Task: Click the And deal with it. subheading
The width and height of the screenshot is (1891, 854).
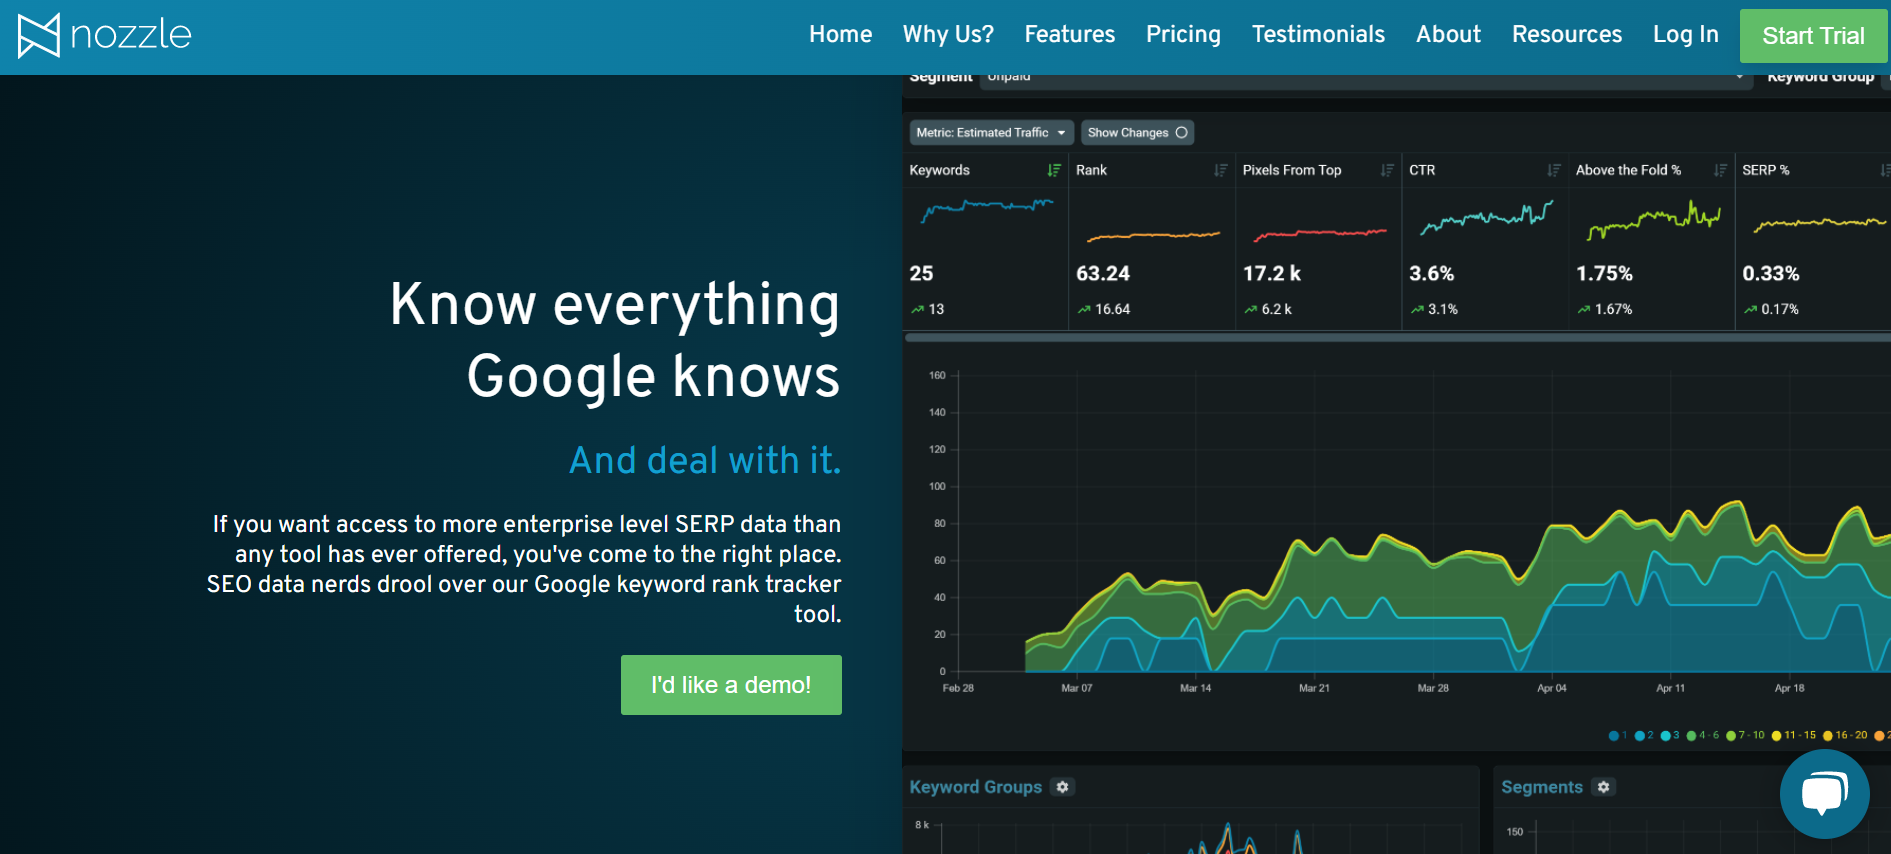Action: pyautogui.click(x=705, y=460)
